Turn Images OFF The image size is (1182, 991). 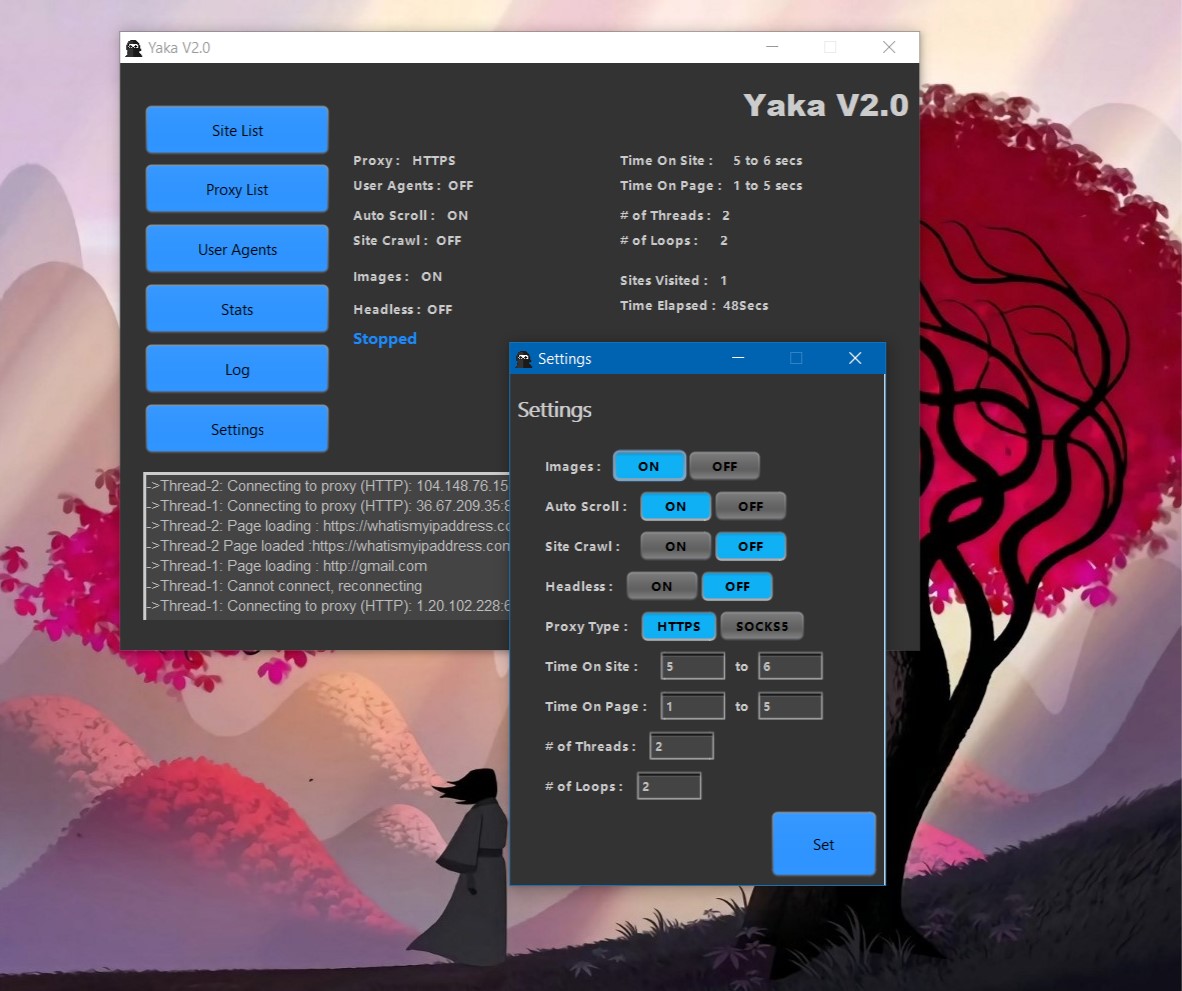click(x=724, y=465)
